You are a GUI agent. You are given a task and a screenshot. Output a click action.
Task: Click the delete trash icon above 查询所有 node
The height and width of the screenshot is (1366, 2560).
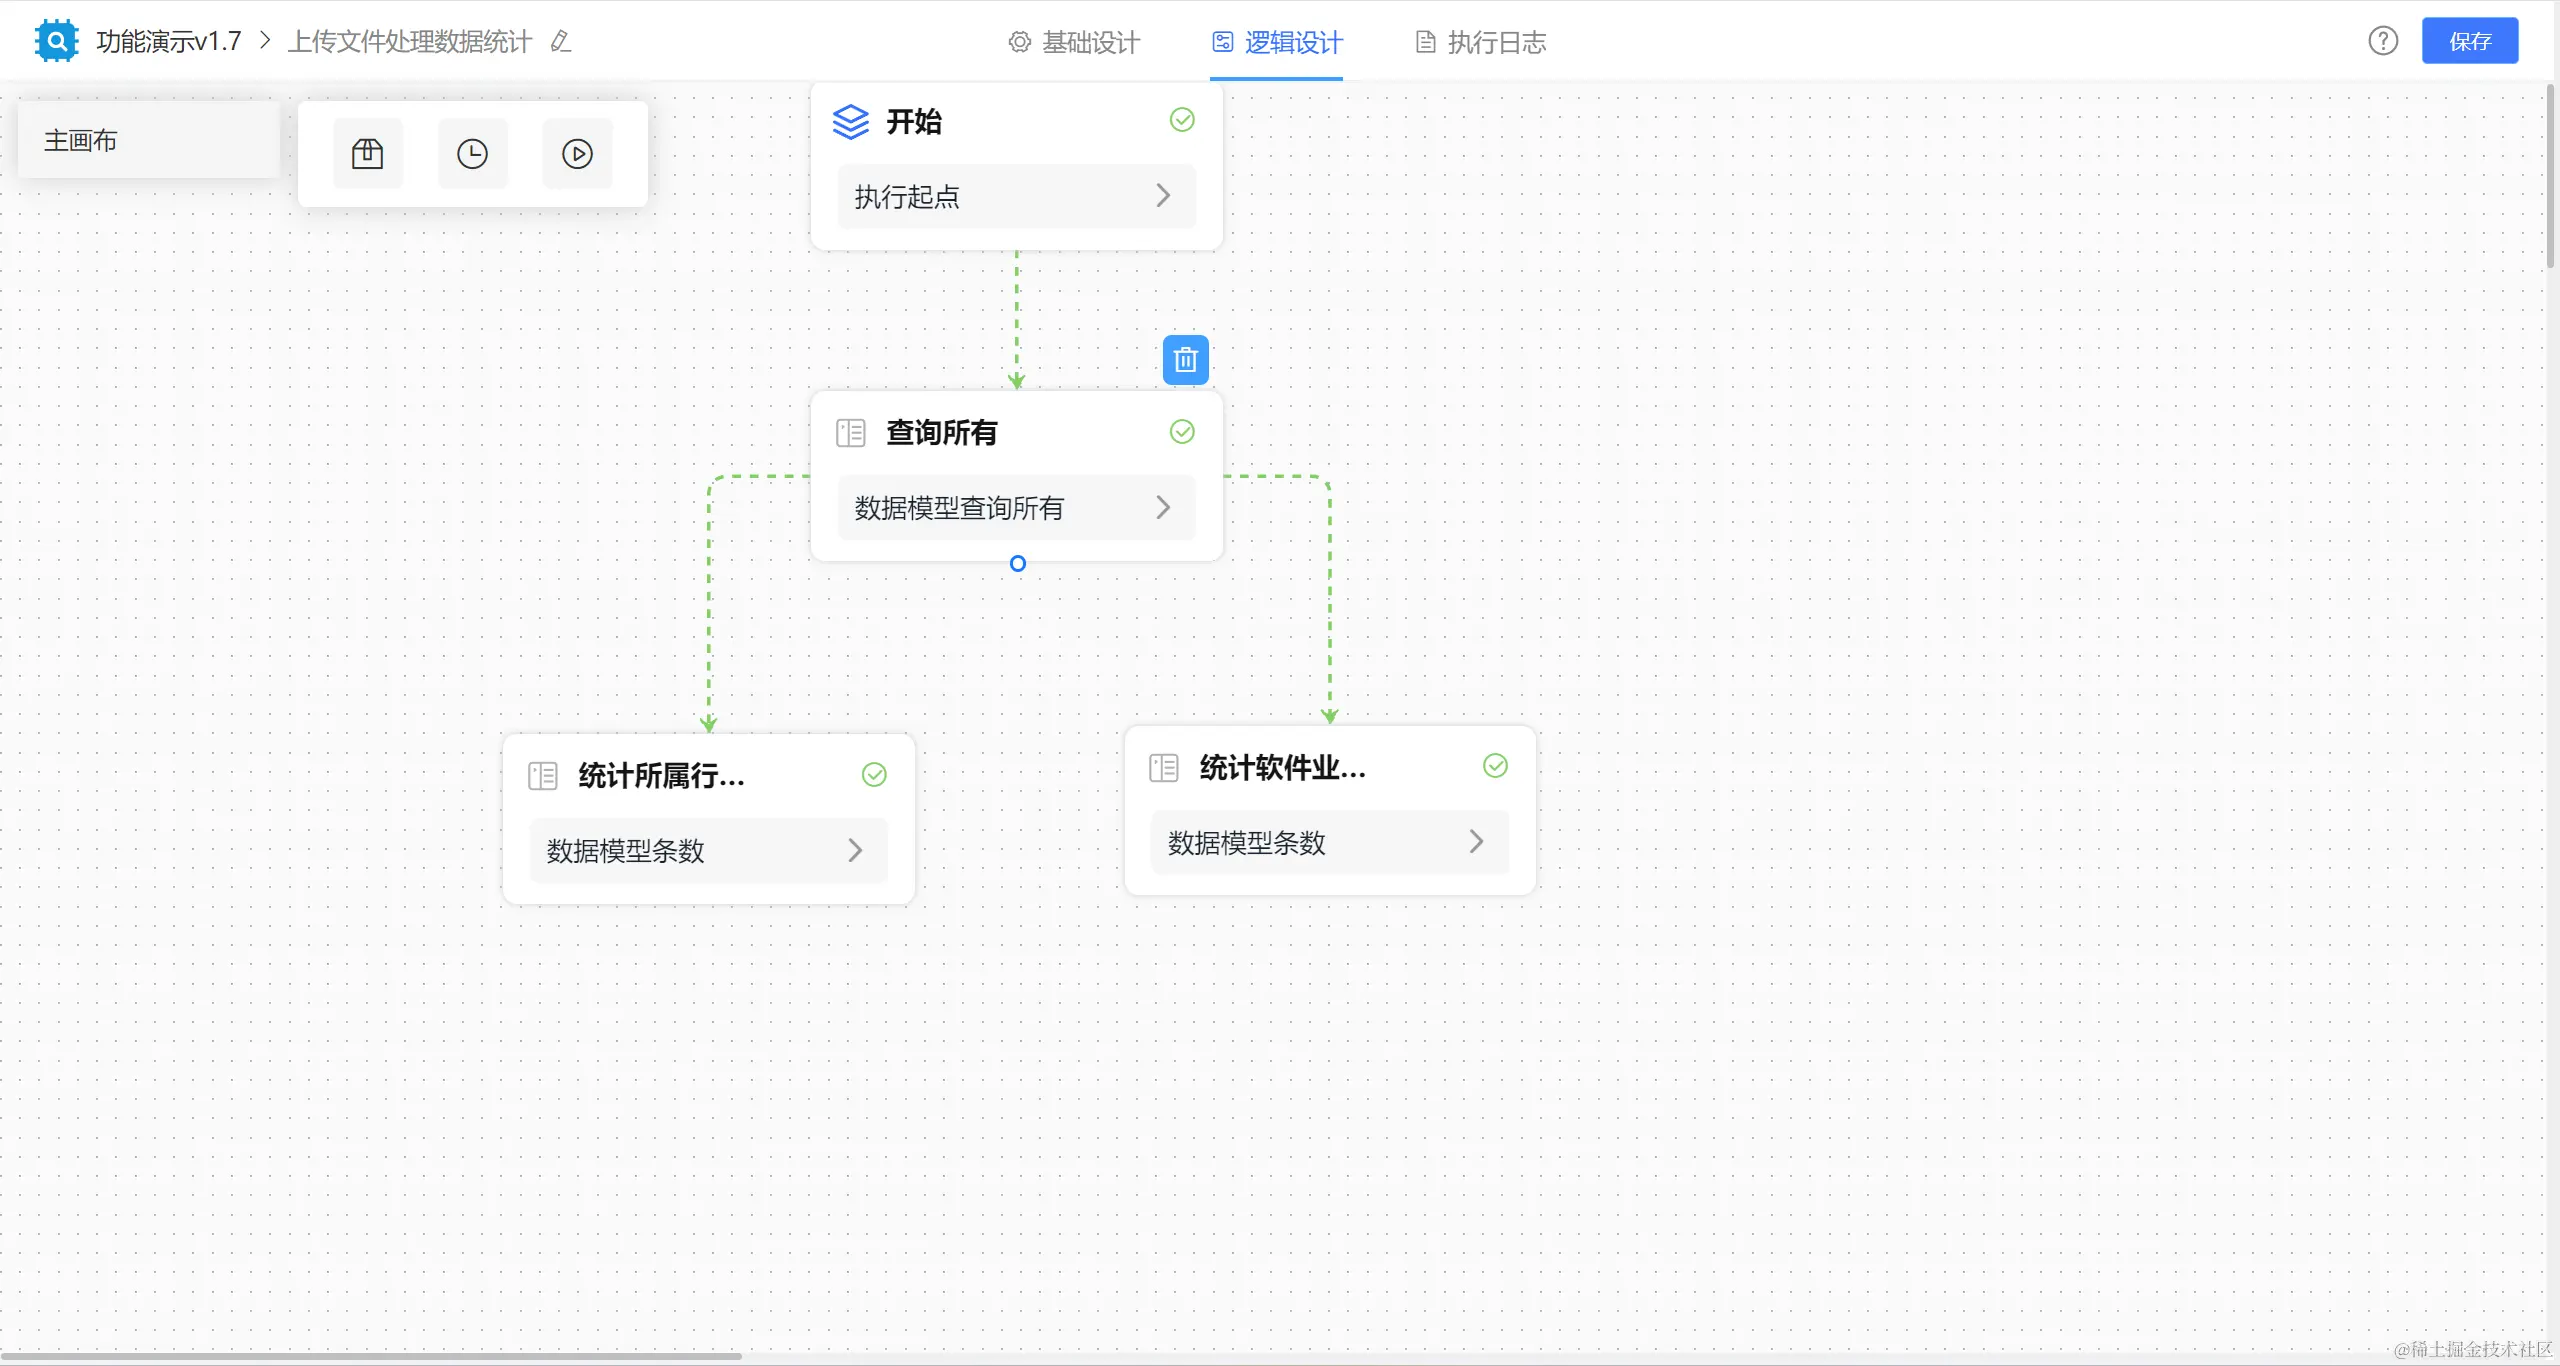coord(1185,359)
